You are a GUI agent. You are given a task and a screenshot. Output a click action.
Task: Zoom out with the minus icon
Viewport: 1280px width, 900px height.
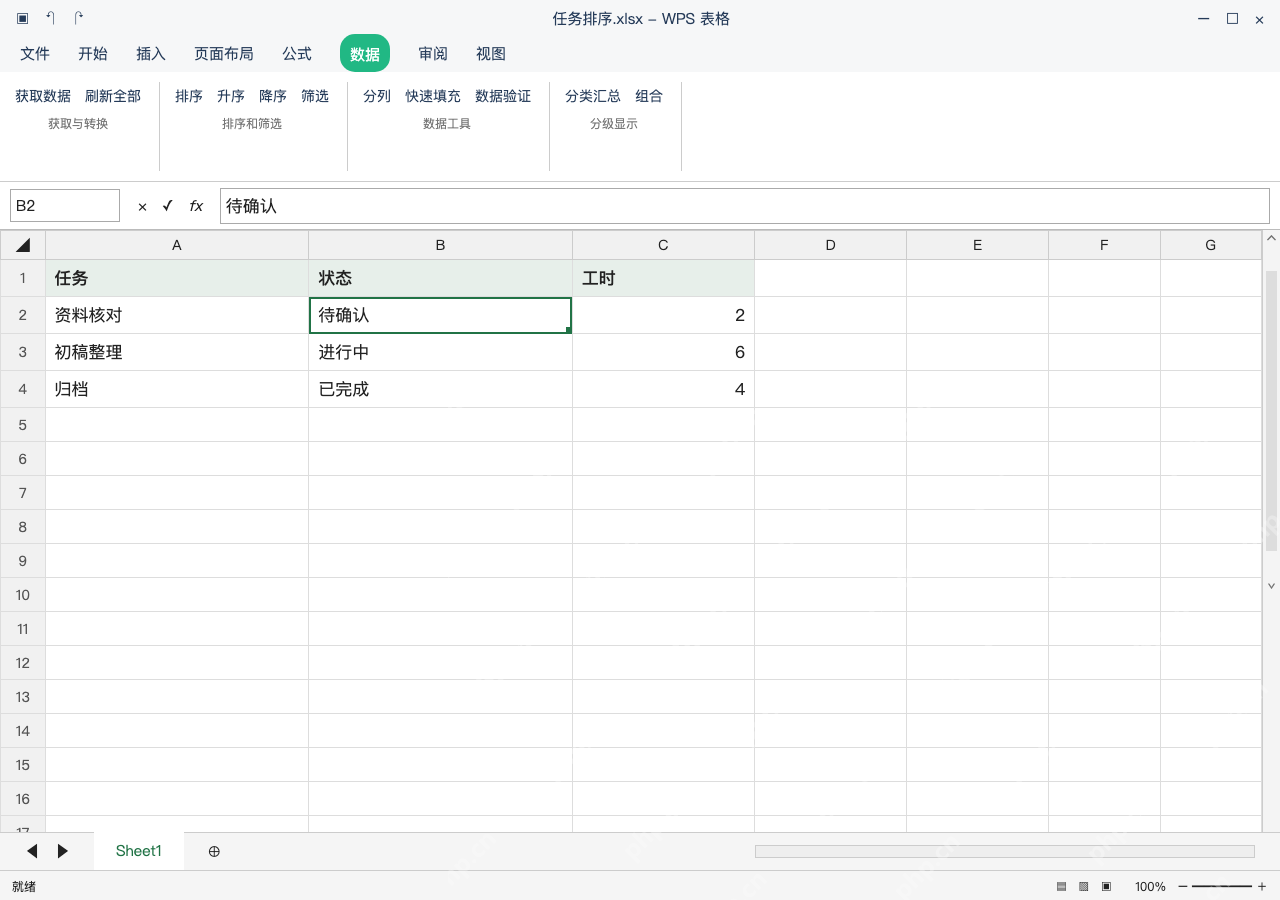pos(1183,886)
